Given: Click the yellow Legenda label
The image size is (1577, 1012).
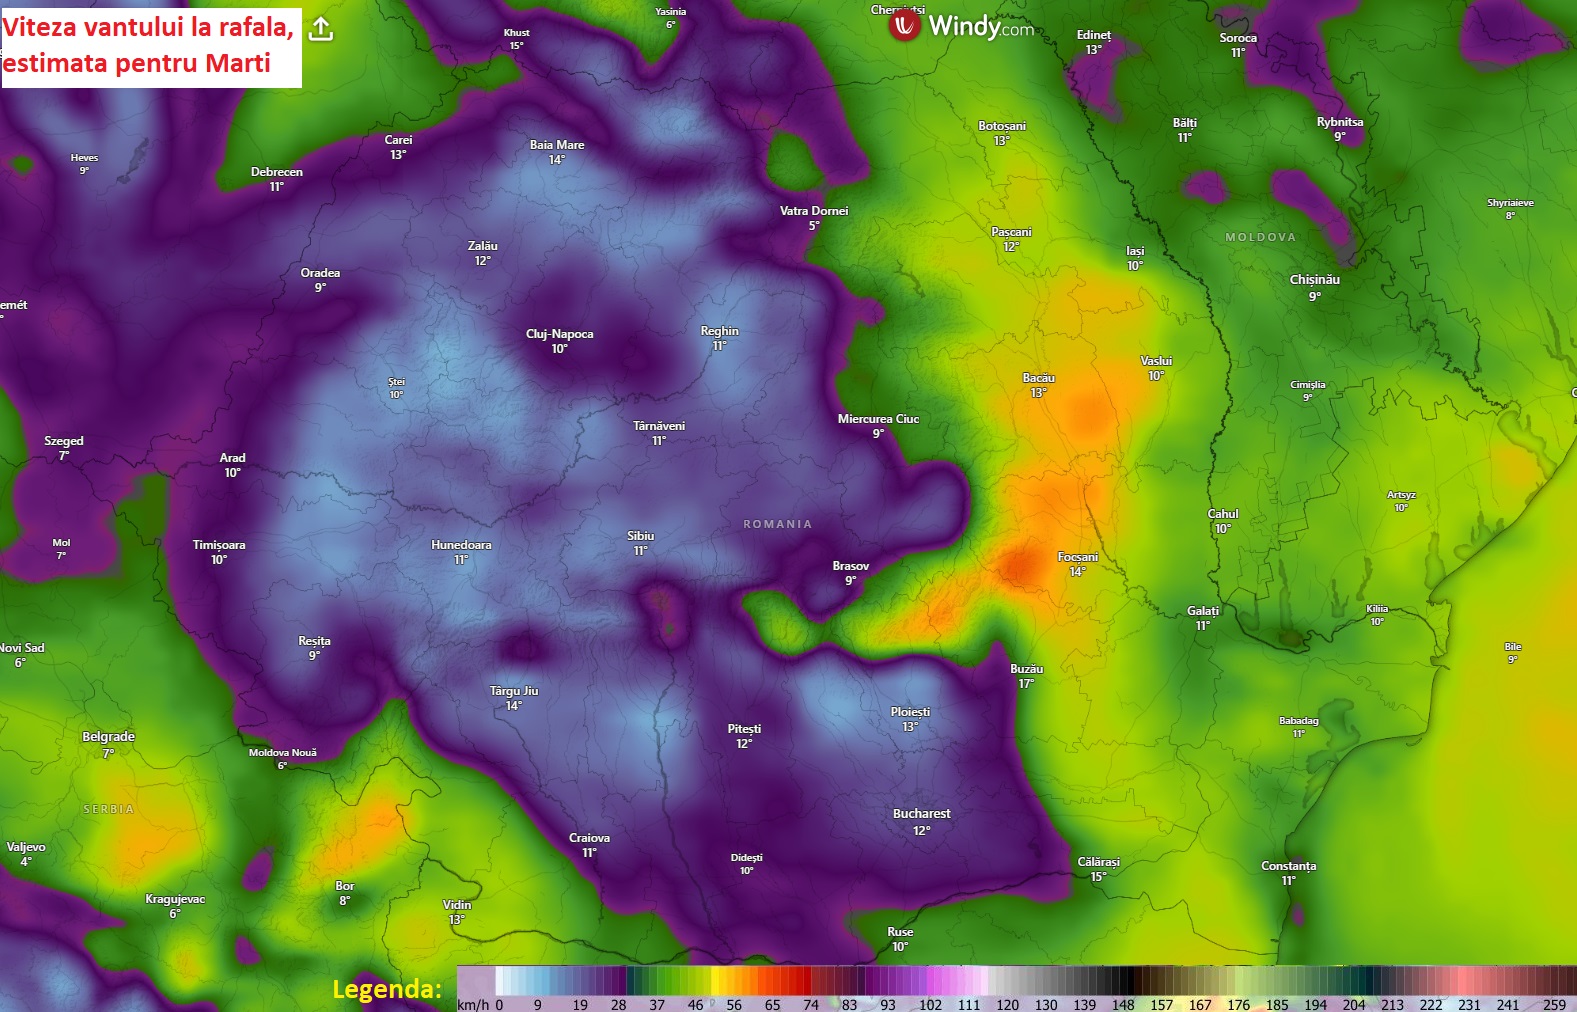Looking at the screenshot, I should (x=386, y=989).
